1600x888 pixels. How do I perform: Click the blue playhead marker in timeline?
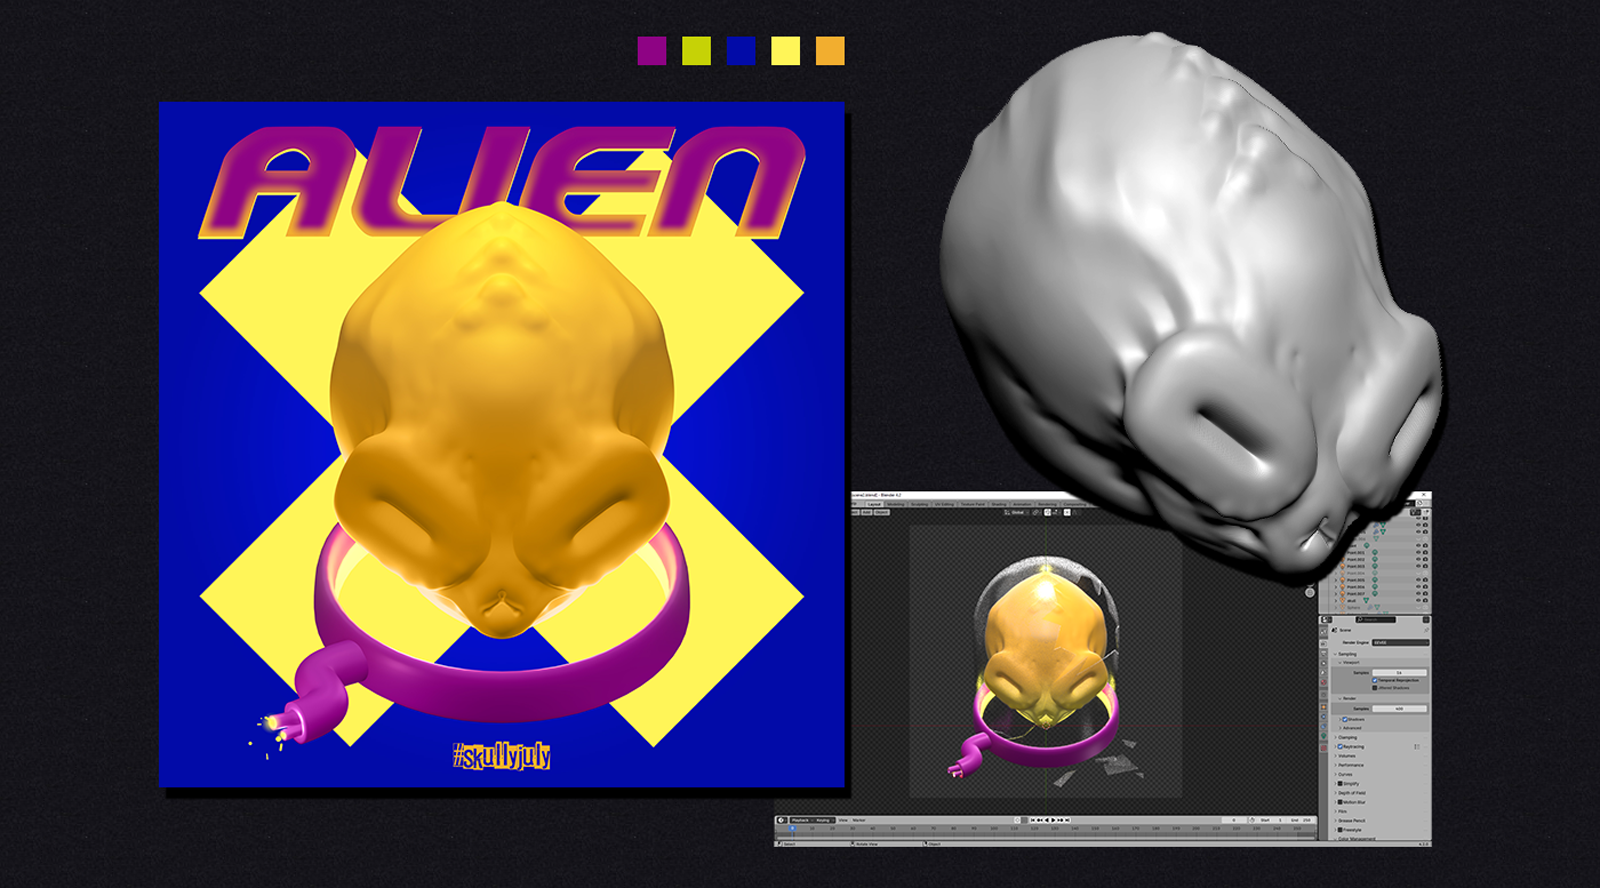792,828
